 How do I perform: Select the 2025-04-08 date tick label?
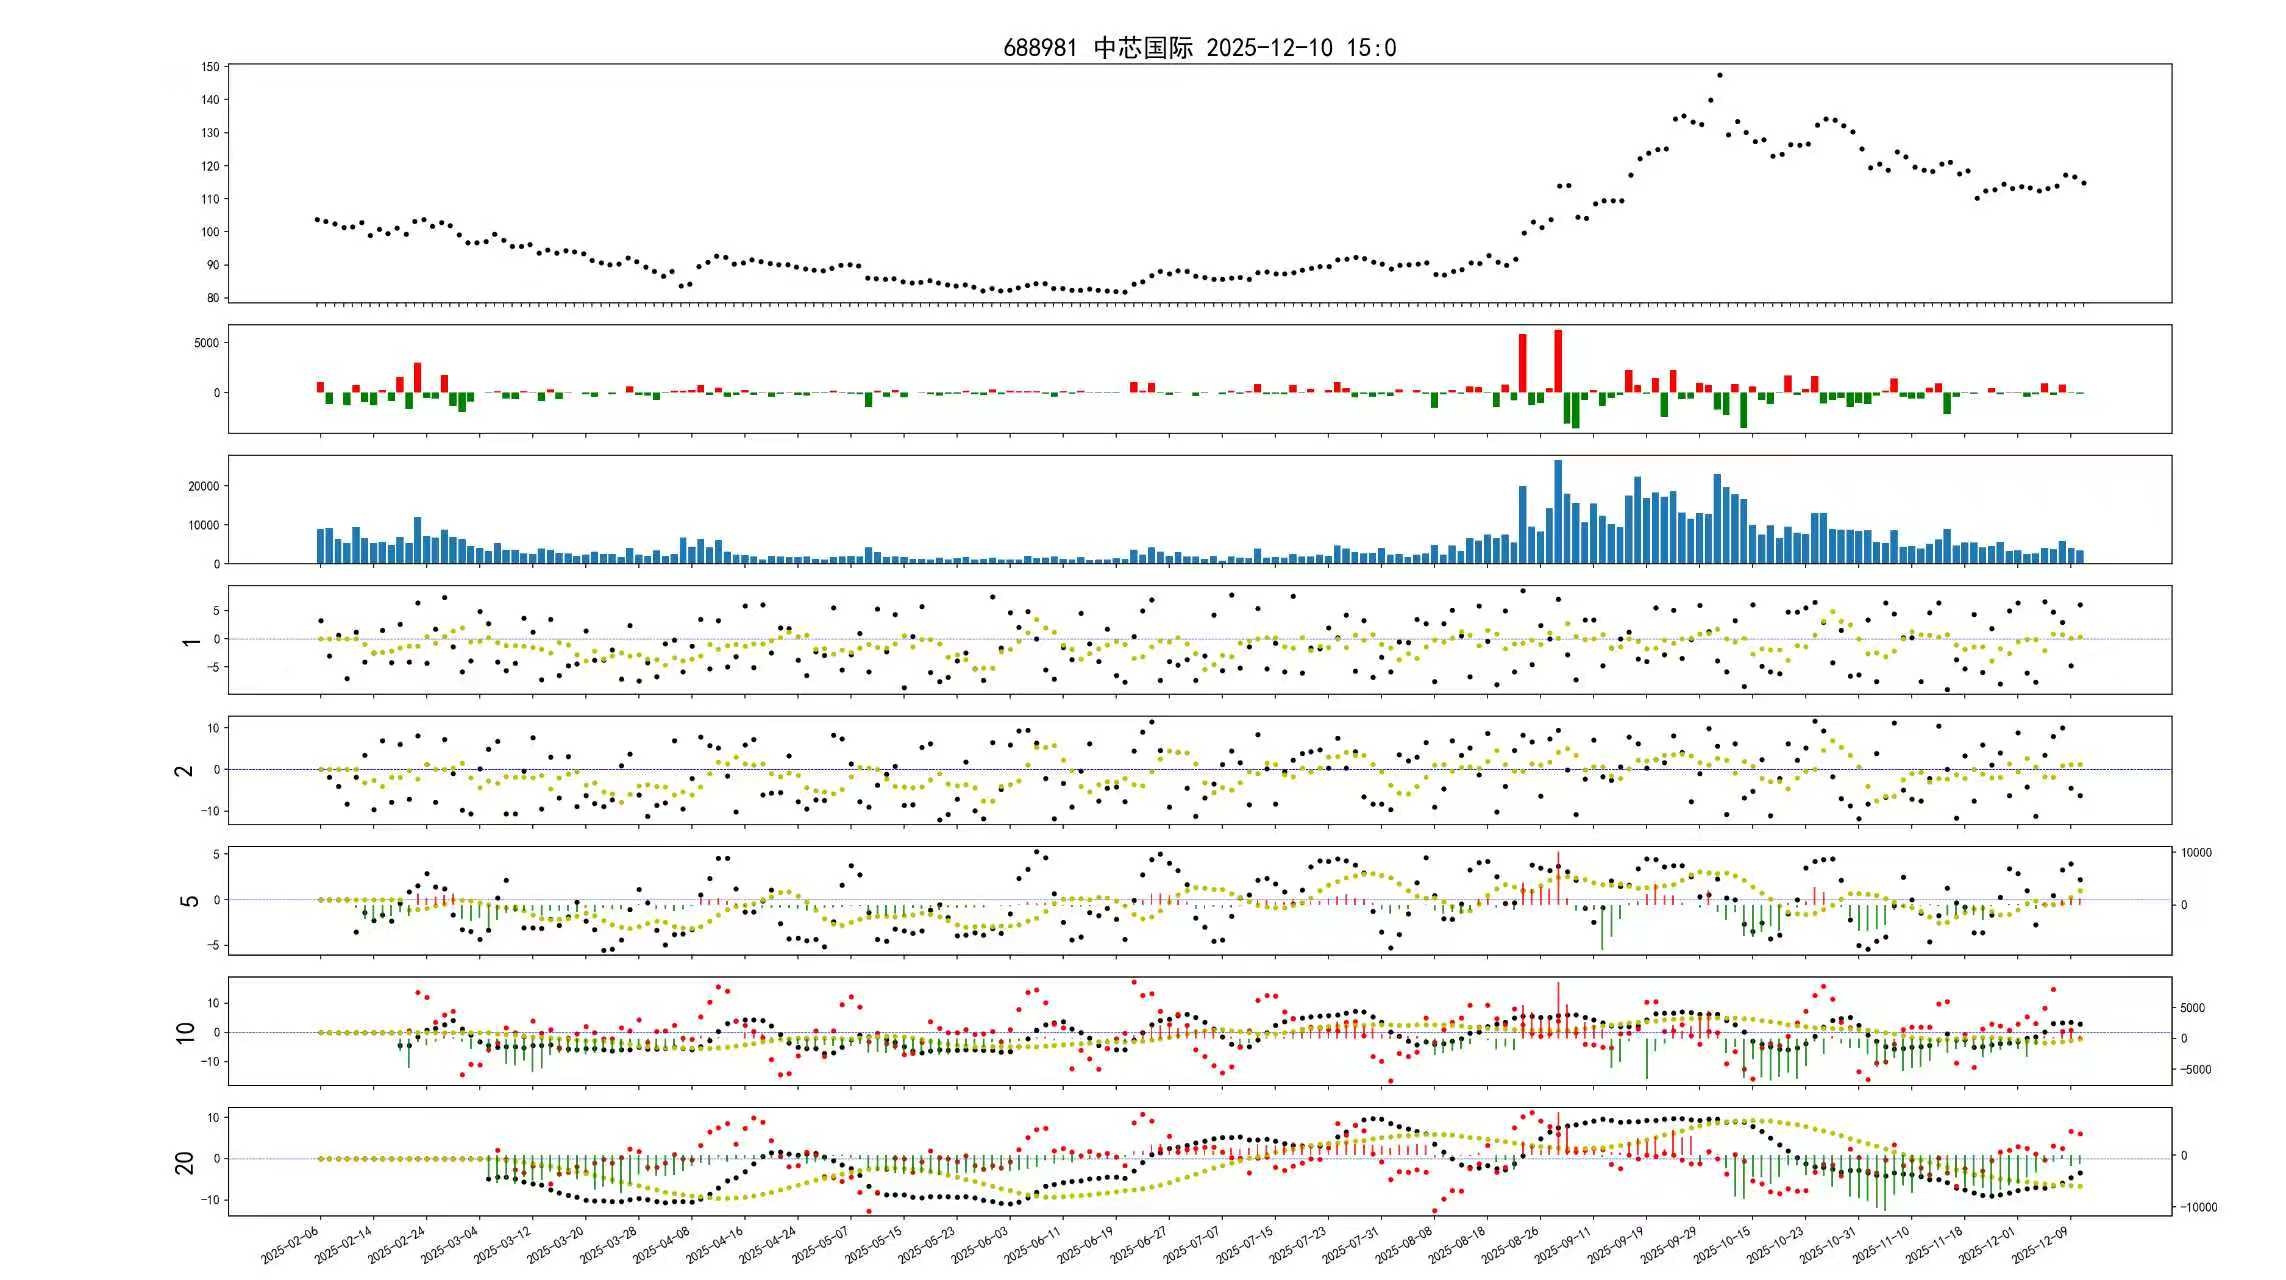tap(663, 1244)
